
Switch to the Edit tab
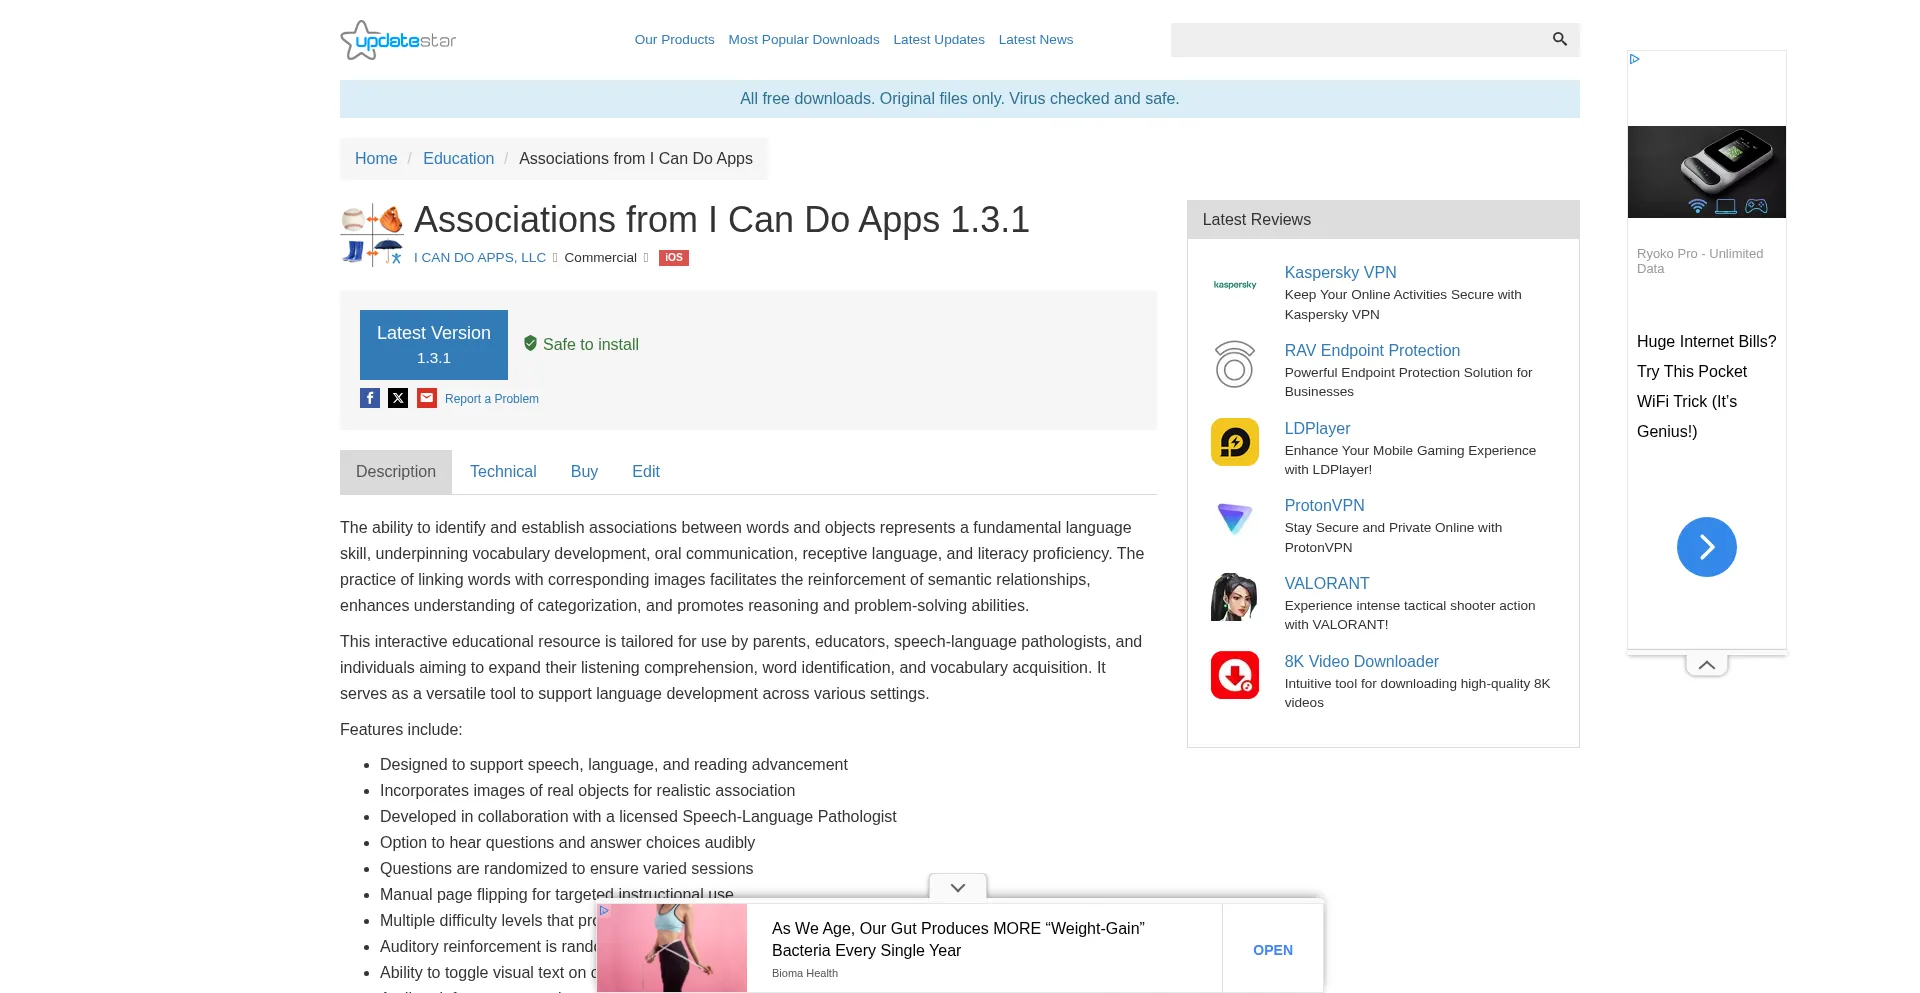coord(646,472)
